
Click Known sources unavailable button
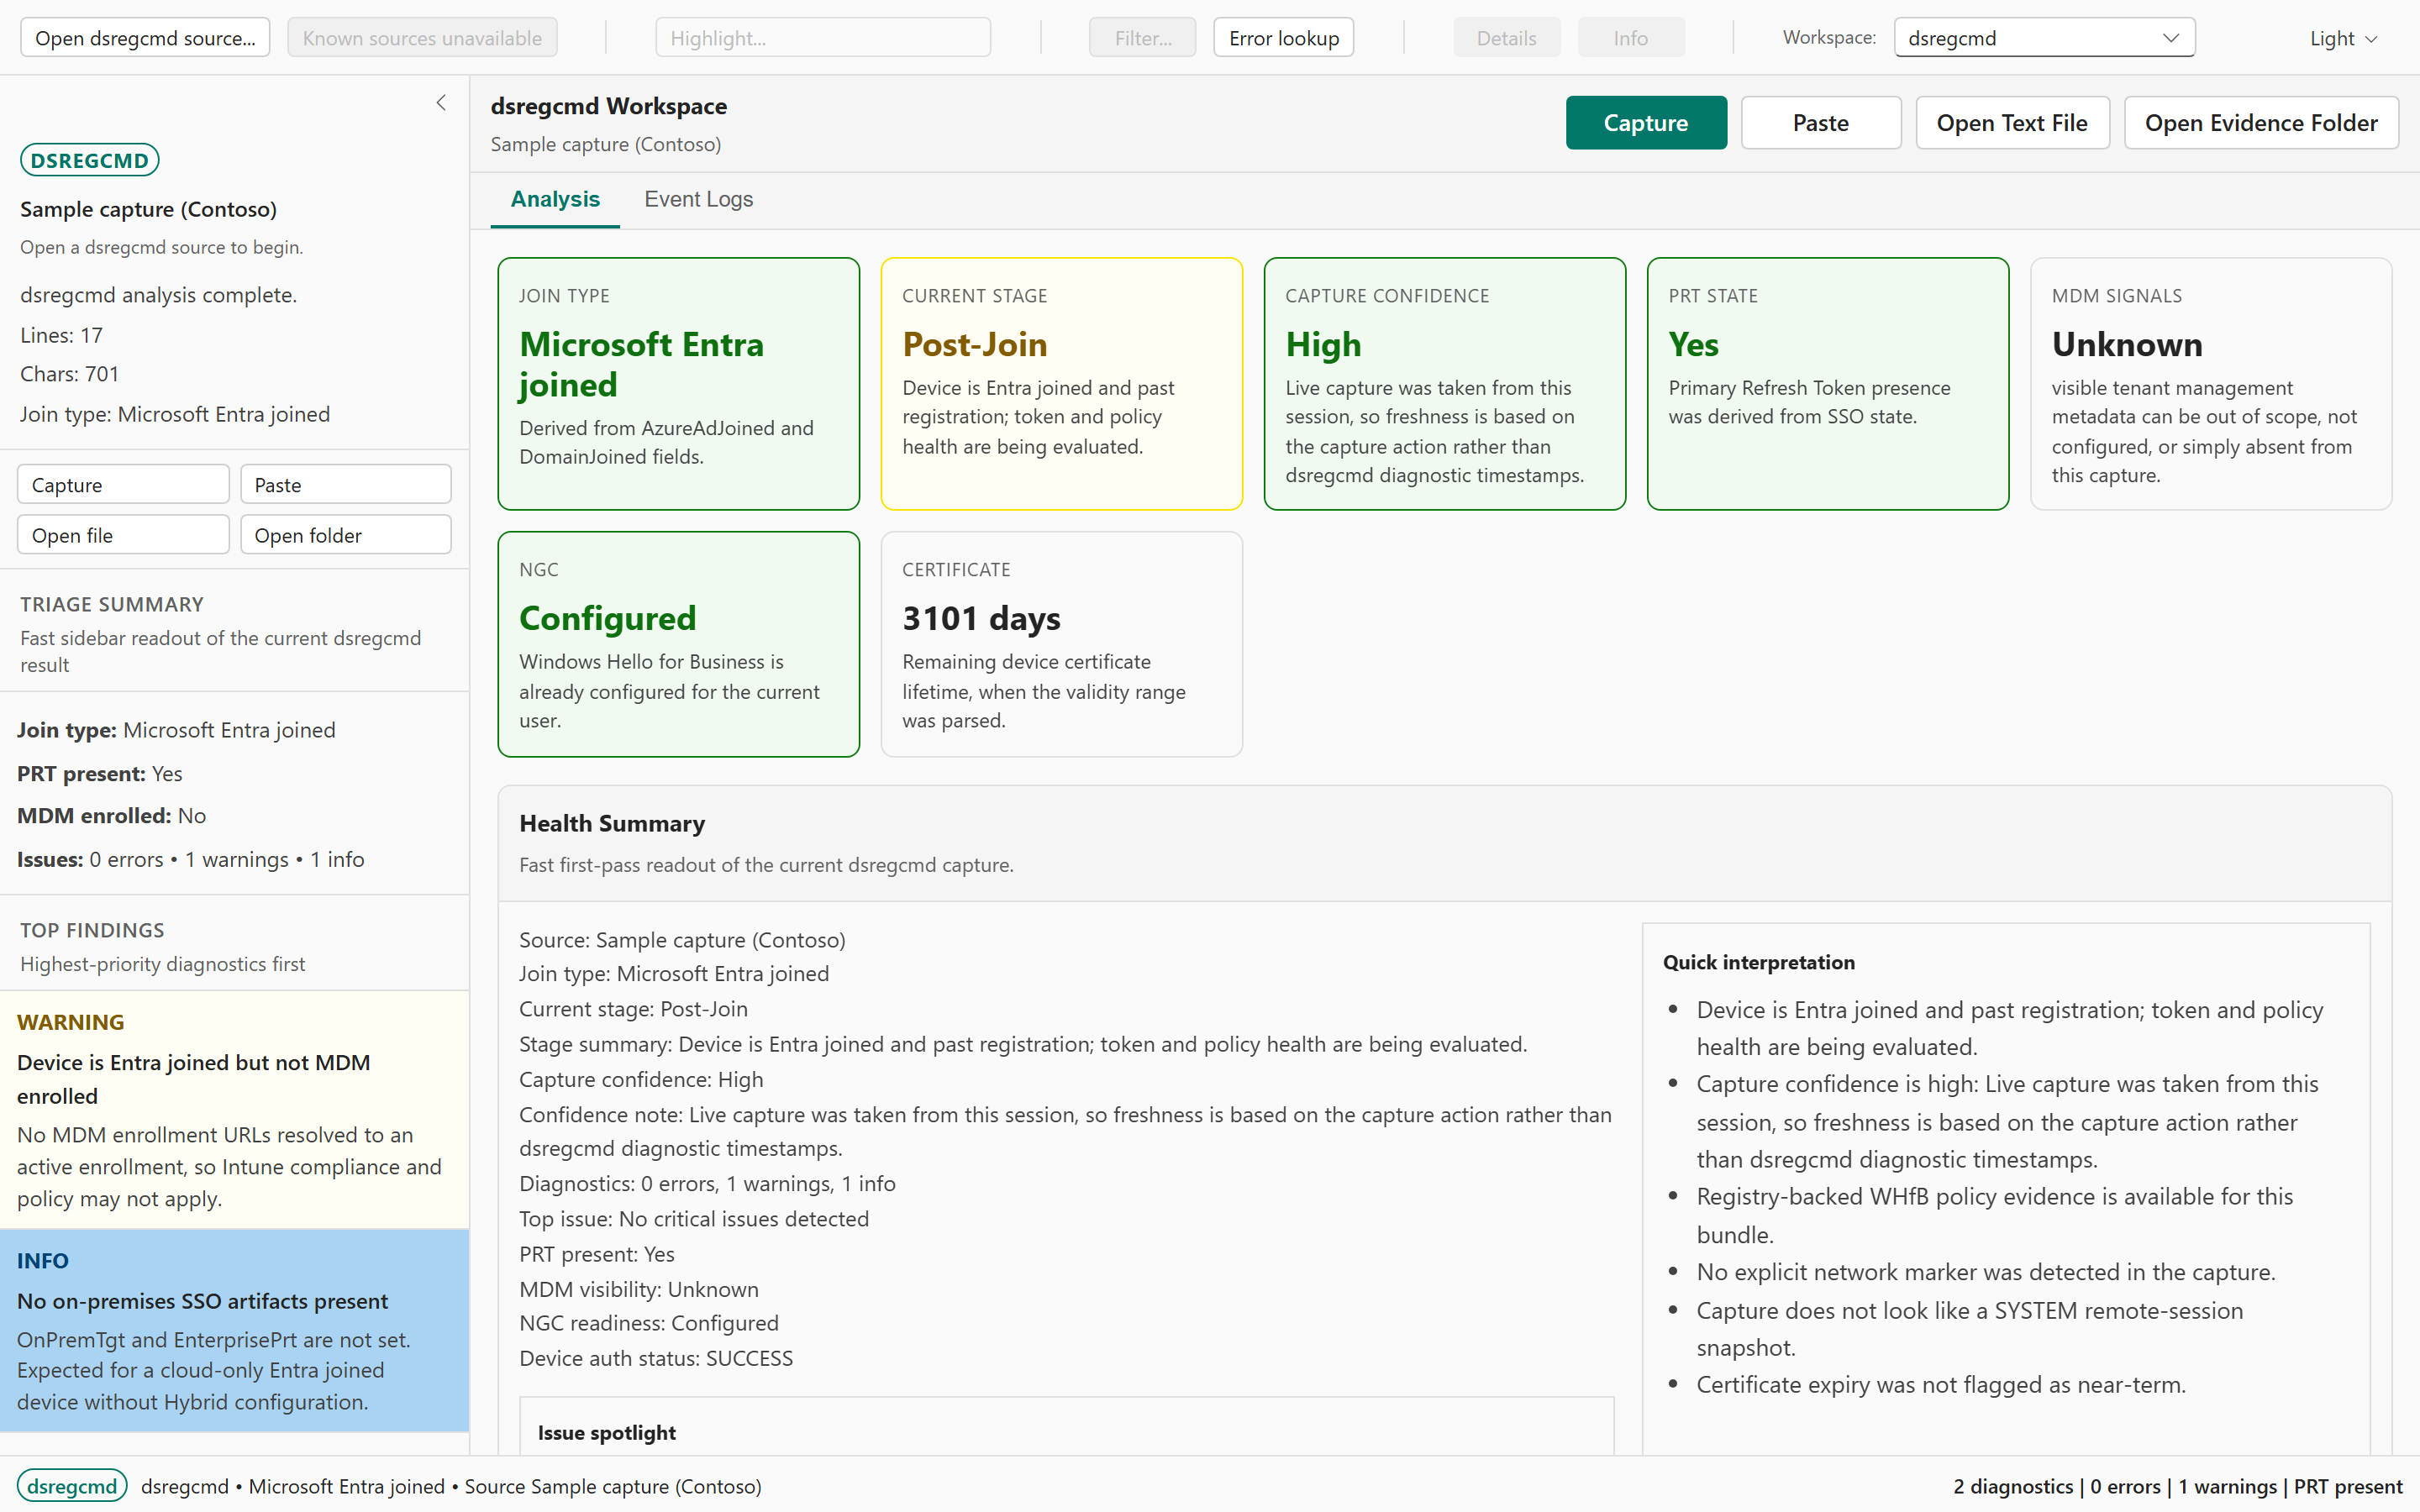tap(422, 38)
